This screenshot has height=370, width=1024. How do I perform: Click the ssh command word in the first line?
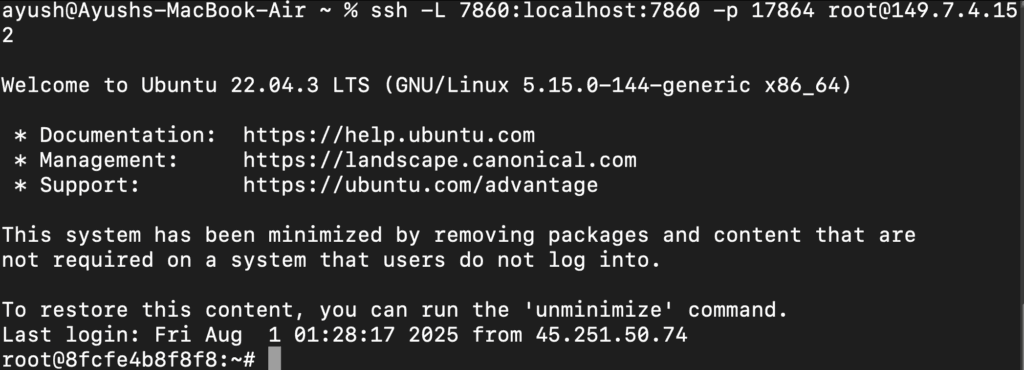point(389,10)
